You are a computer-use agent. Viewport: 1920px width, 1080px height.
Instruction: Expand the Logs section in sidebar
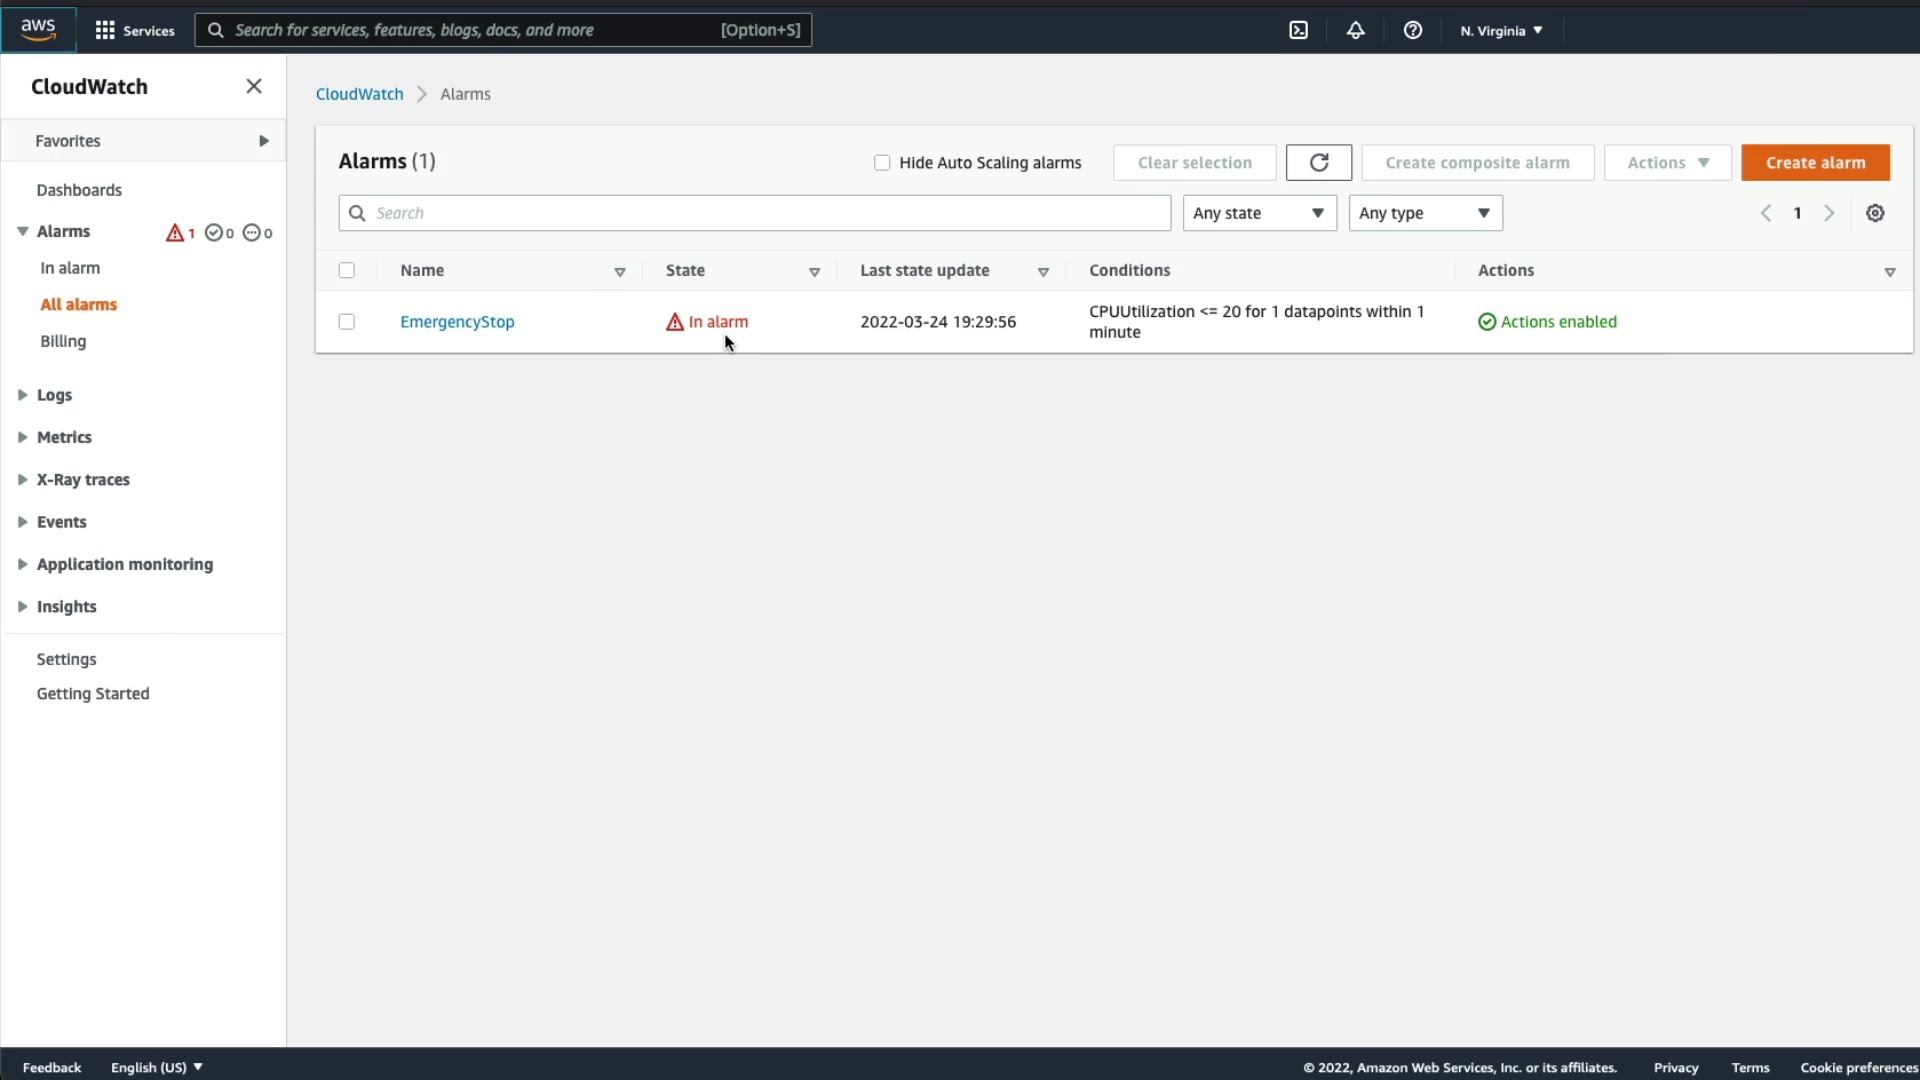(x=53, y=395)
